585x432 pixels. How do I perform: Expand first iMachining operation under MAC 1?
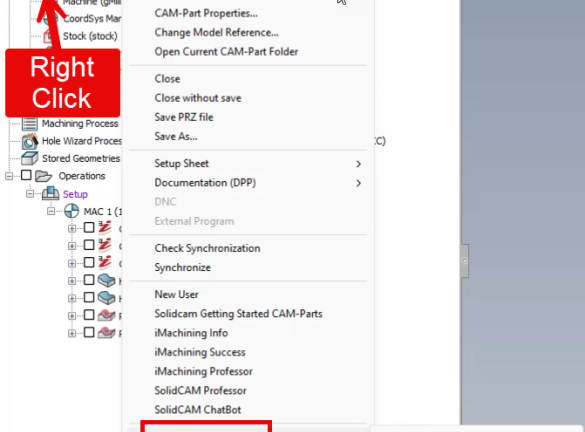(72, 229)
